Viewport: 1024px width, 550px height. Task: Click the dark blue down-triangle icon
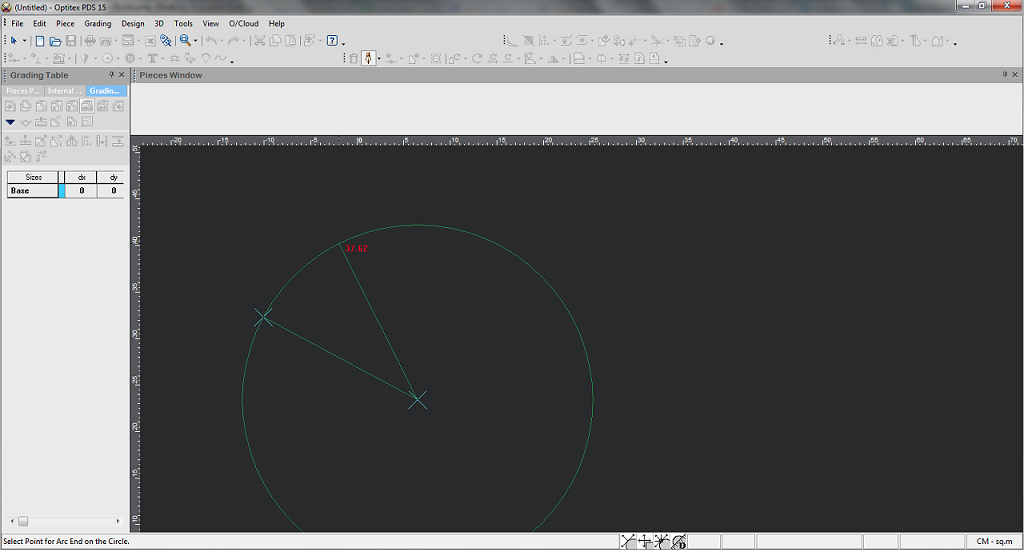point(10,122)
